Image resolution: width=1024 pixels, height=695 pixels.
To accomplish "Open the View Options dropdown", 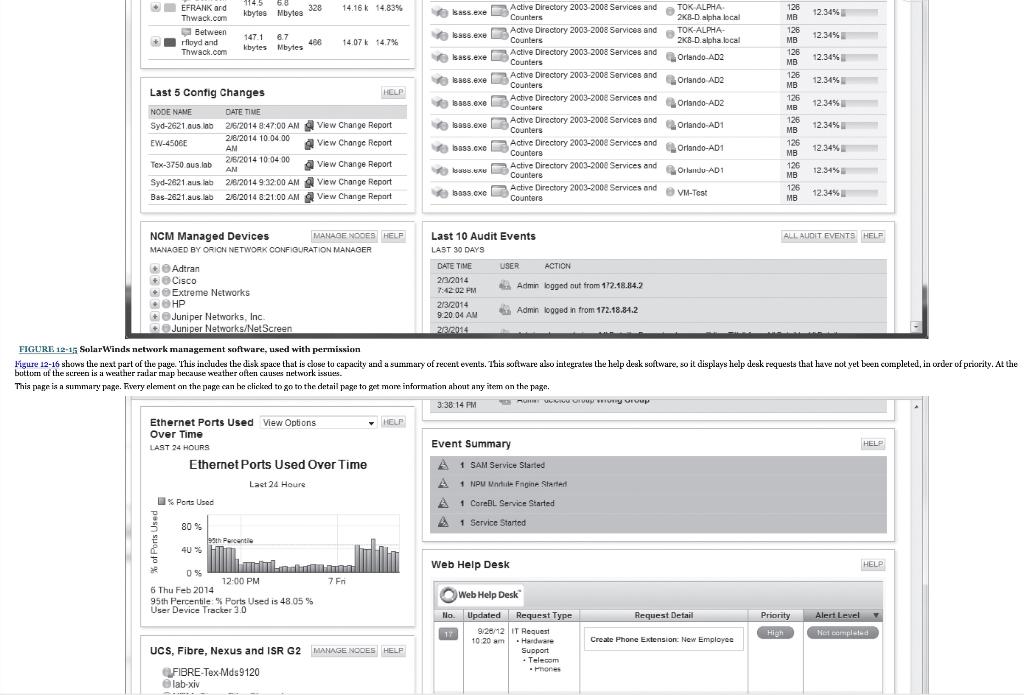I will click(318, 423).
